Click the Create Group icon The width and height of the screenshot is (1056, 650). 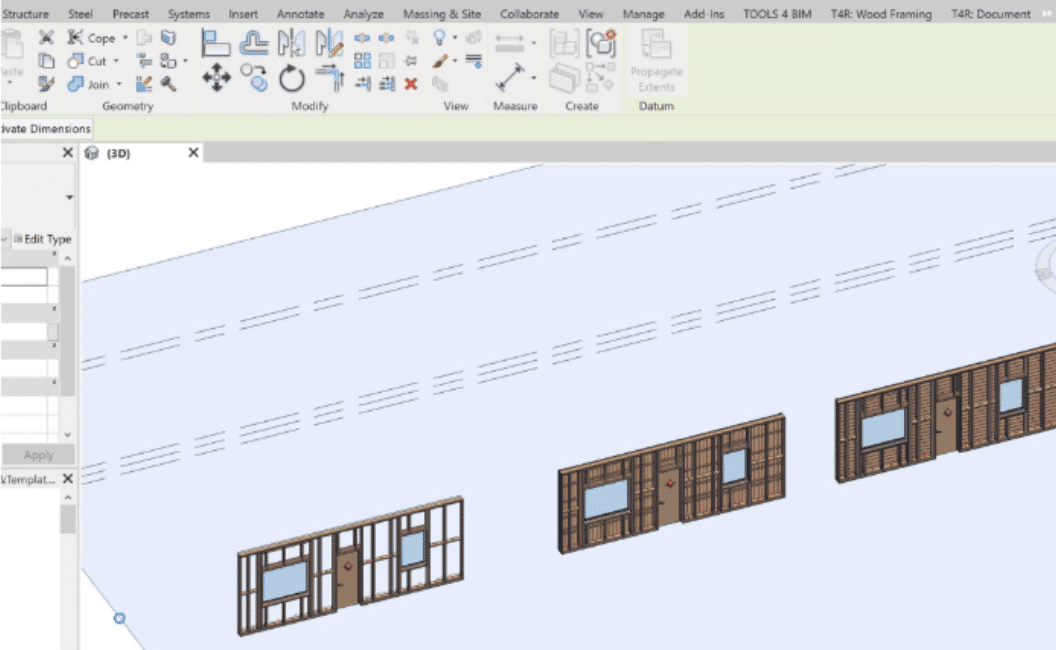pyautogui.click(x=600, y=42)
